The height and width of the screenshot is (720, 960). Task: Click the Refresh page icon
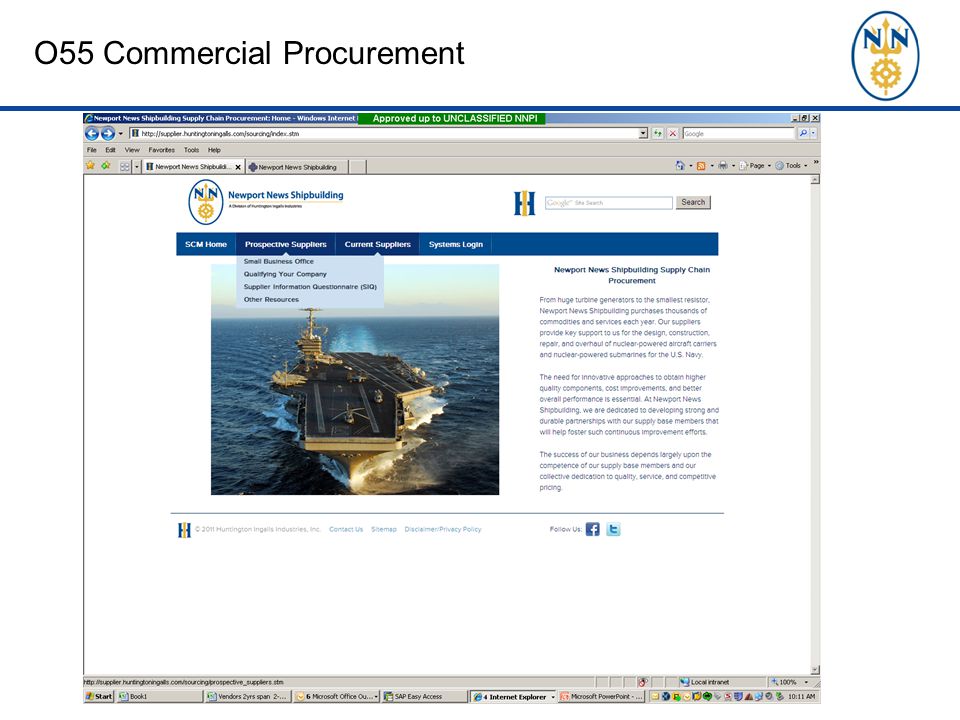point(658,133)
